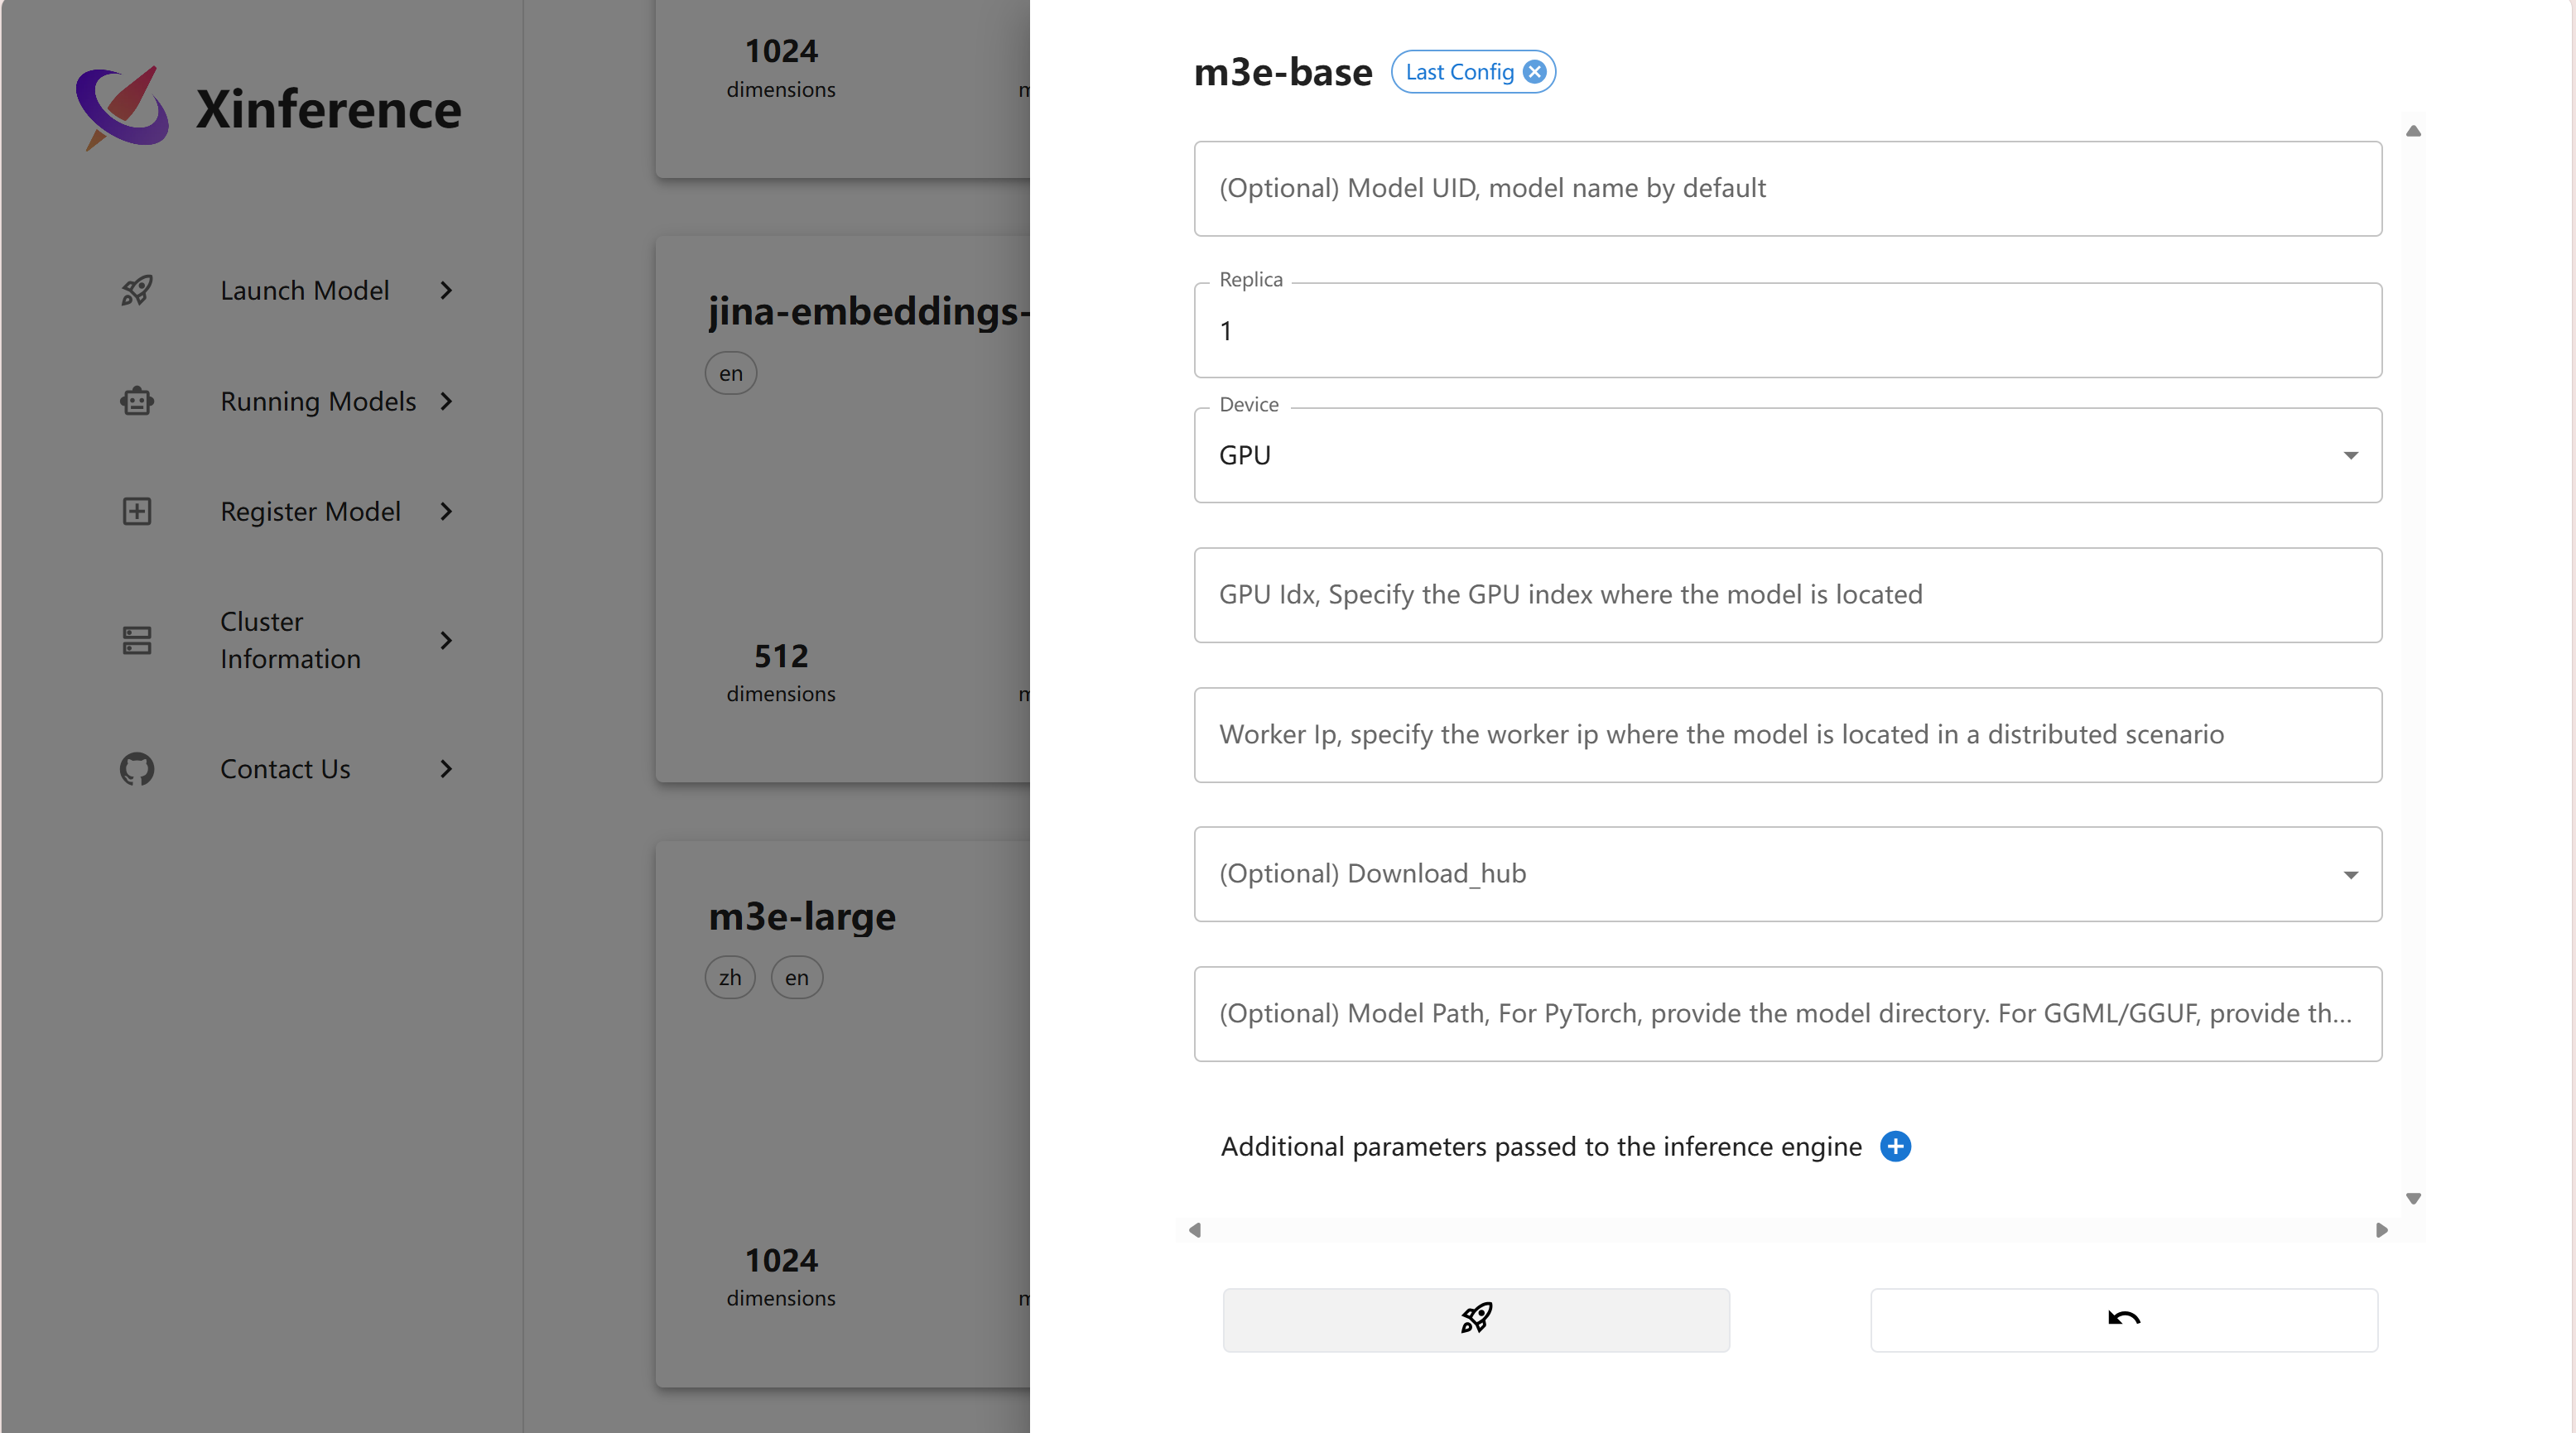Viewport: 2576px width, 1433px height.
Task: Open the Device dropdown showing GPU
Action: click(x=1788, y=455)
